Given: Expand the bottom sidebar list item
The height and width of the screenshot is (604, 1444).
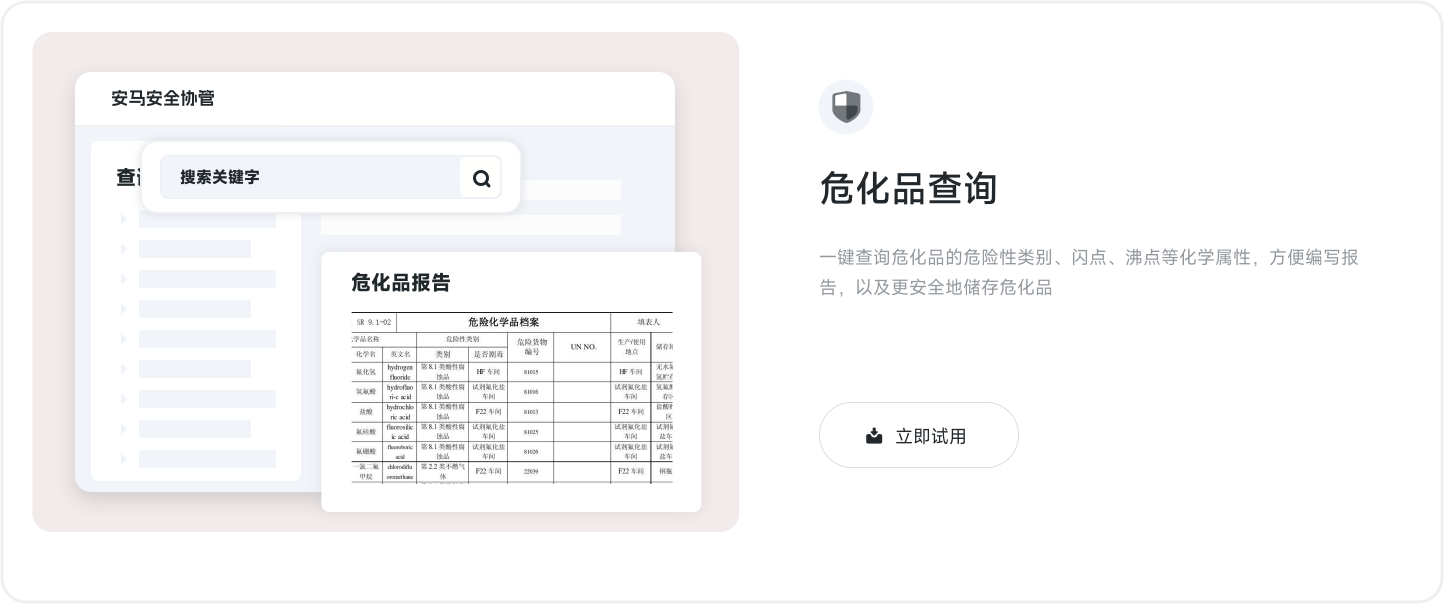Looking at the screenshot, I should pos(124,459).
